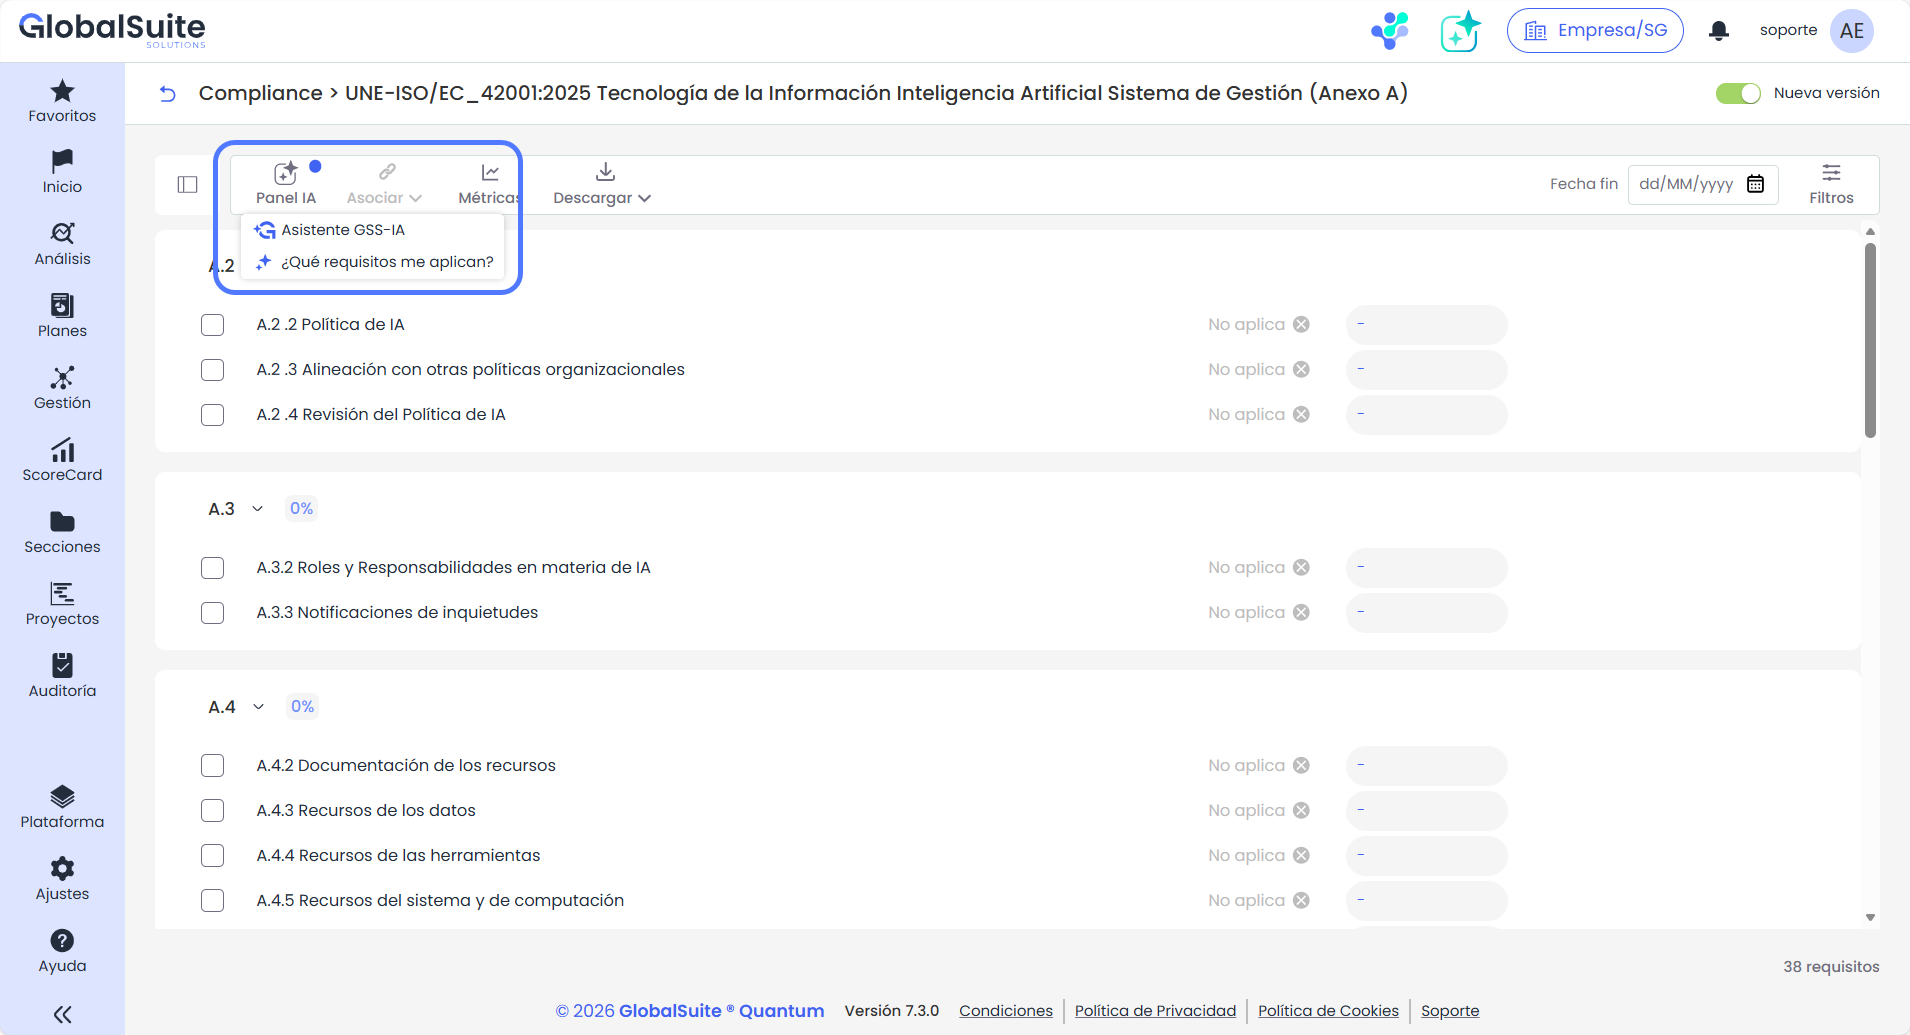Viewport: 1910px width, 1035px height.
Task: Collapse the sidebar with double chevron
Action: 62,1014
